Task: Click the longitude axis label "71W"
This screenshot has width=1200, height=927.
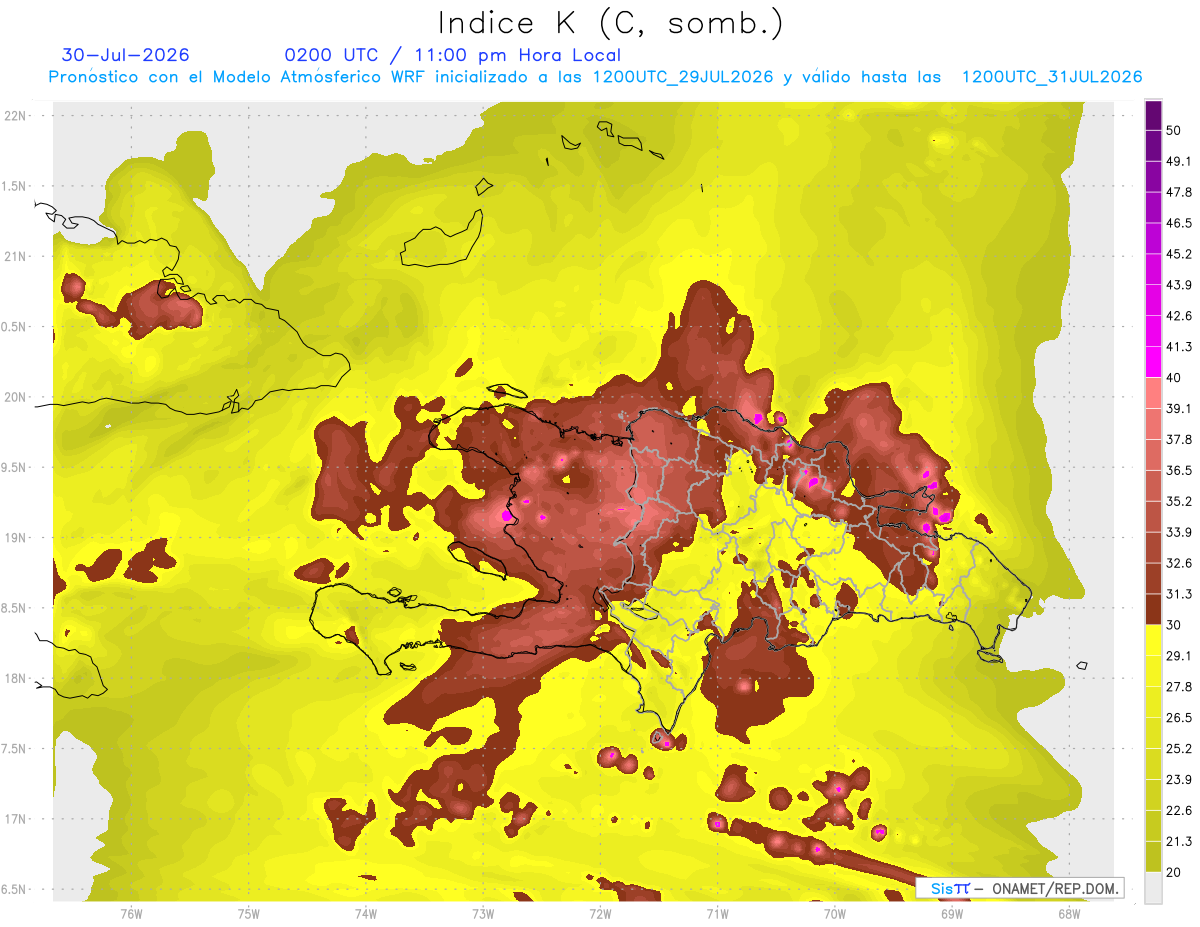Action: 717,913
